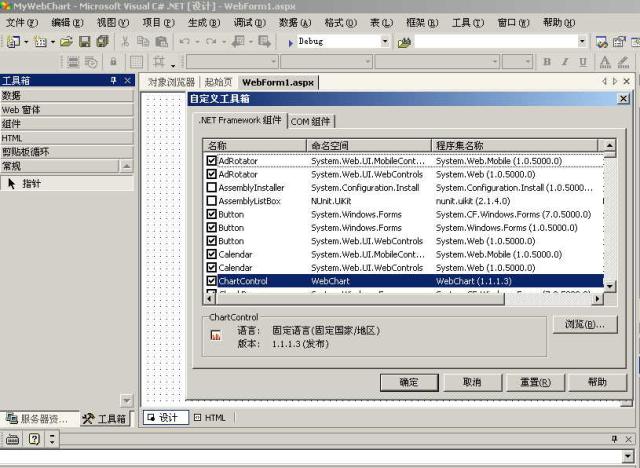Open the 调试(D) menu
This screenshot has height=468, width=640.
[249, 23]
